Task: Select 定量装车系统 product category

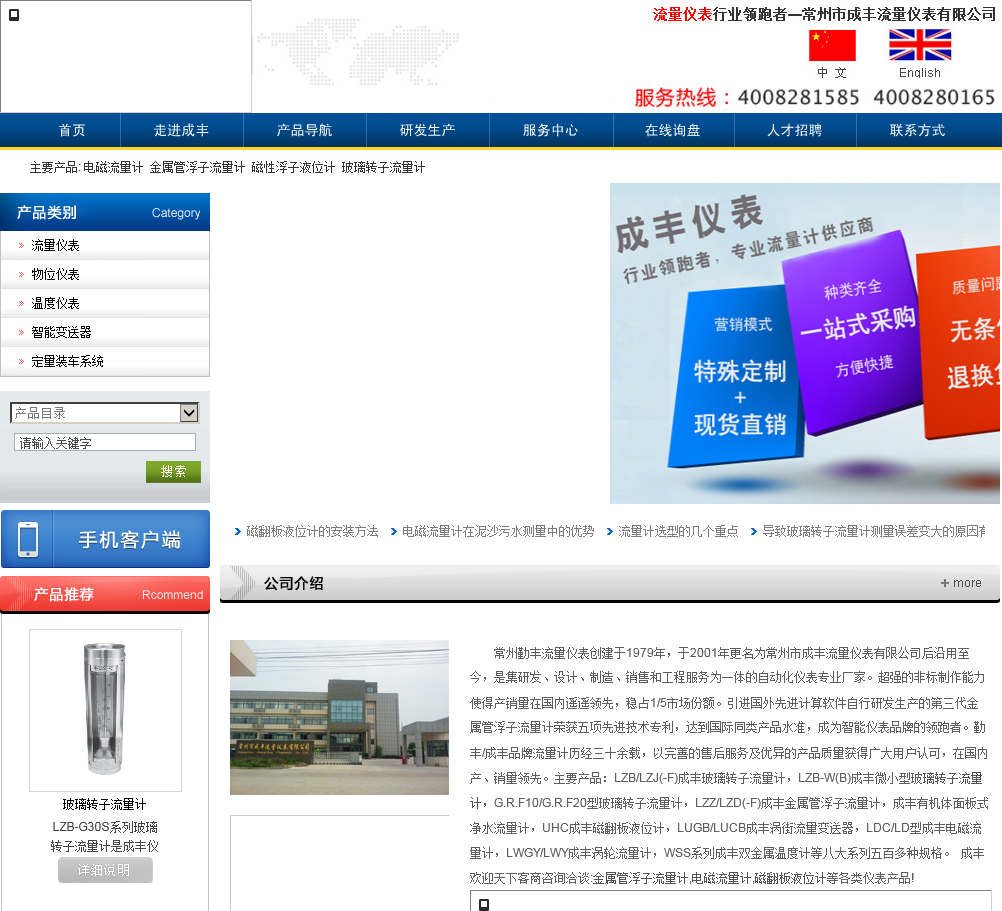Action: [x=67, y=361]
